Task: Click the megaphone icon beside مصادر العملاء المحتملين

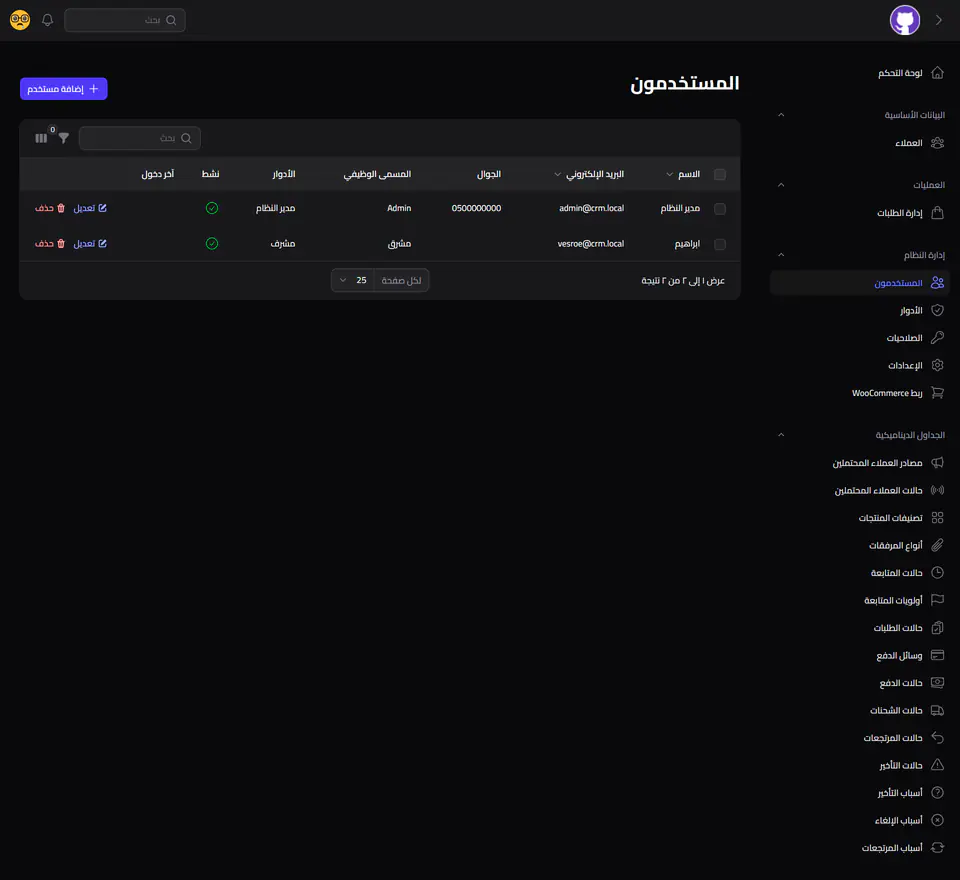Action: (937, 462)
